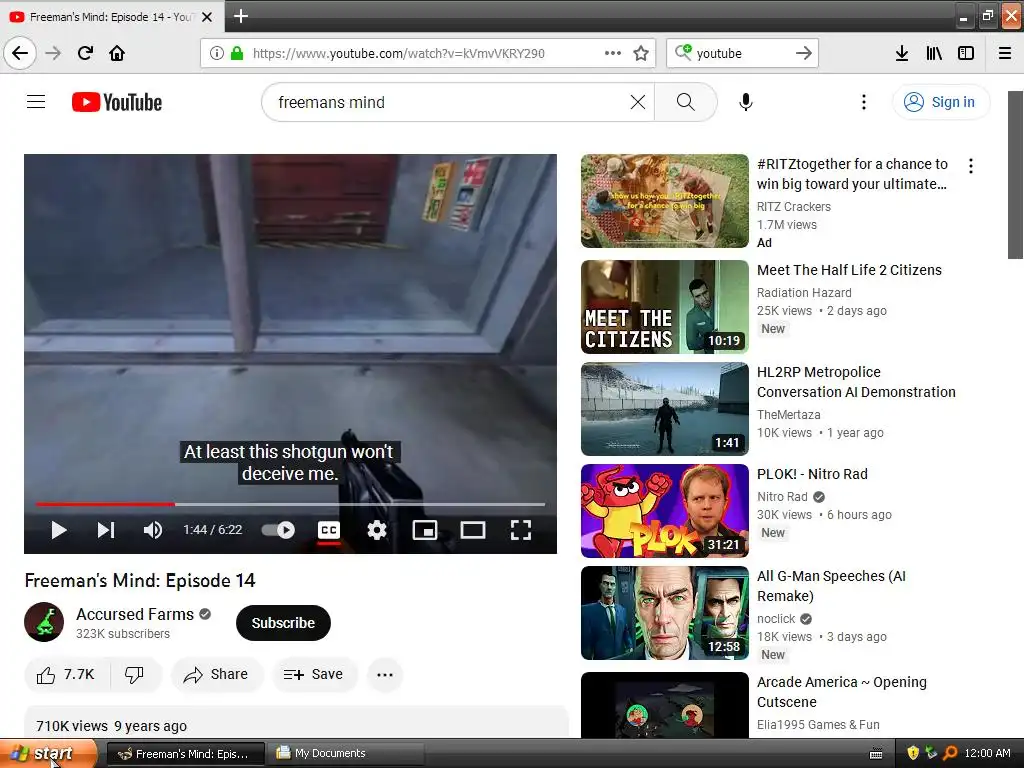Bookmark this page with the star
Image resolution: width=1024 pixels, height=768 pixels.
pos(641,53)
